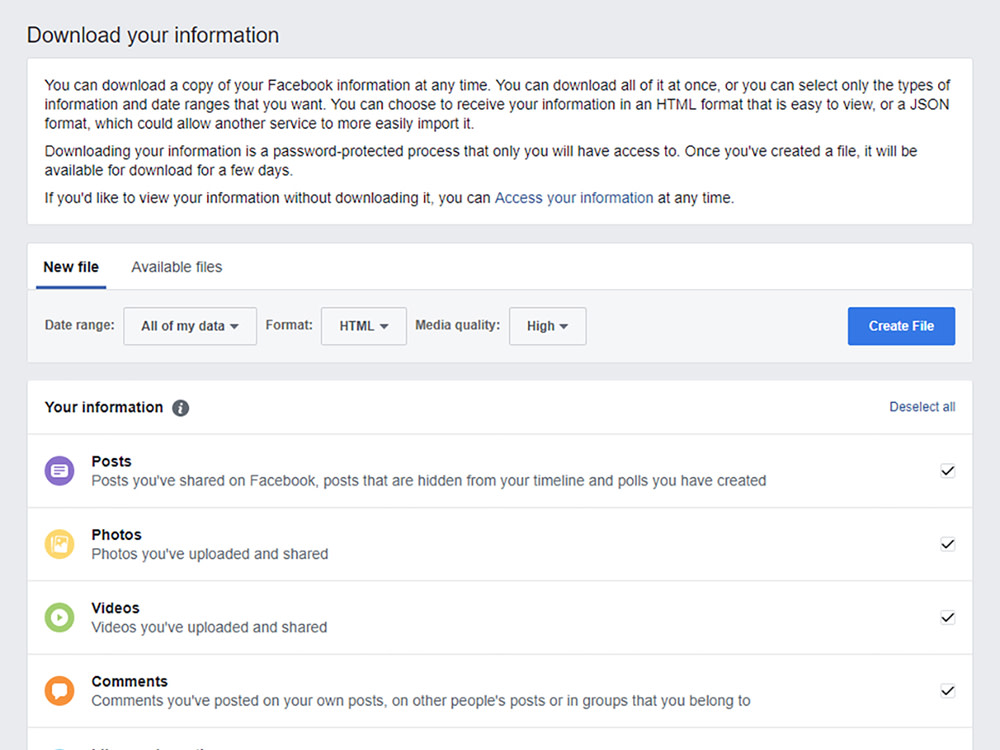Switch to the Available files tab
Image resolution: width=1000 pixels, height=750 pixels.
click(x=176, y=267)
